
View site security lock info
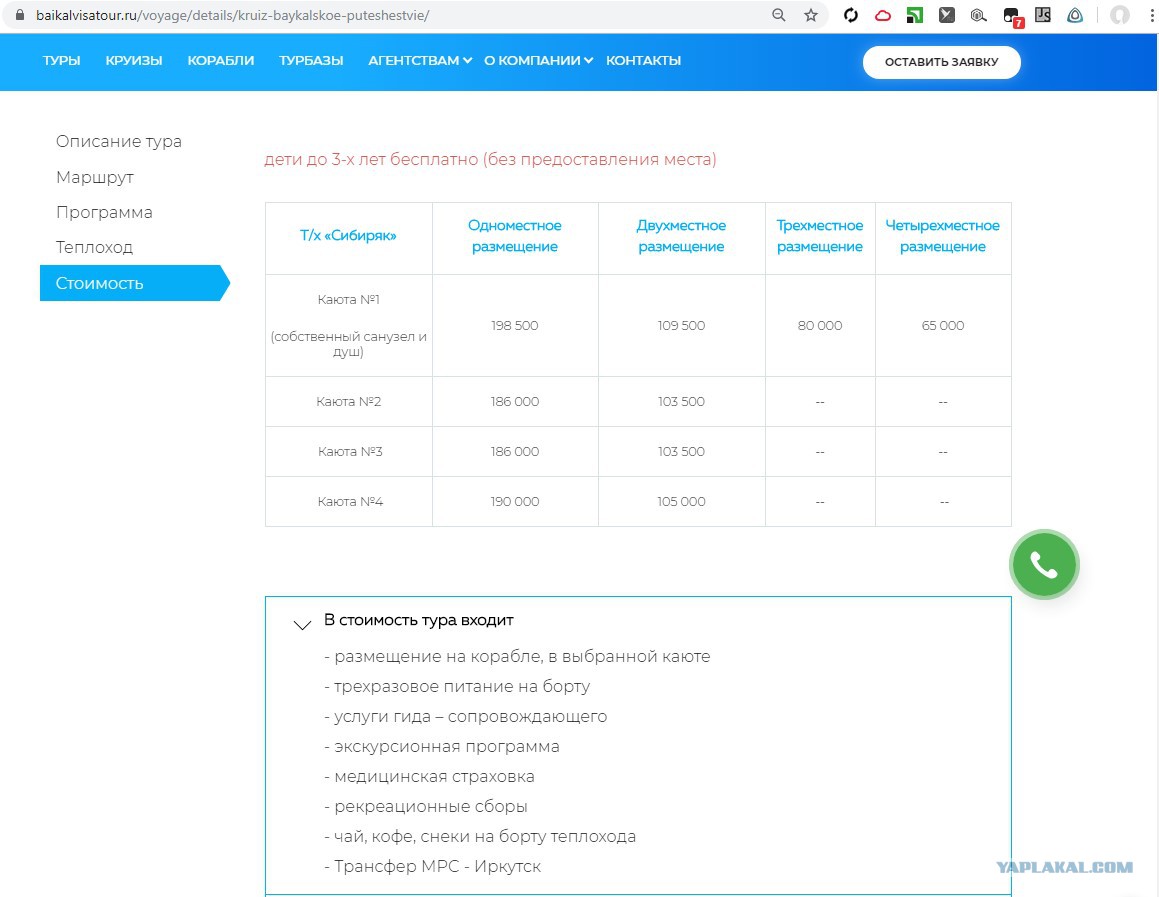click(21, 15)
